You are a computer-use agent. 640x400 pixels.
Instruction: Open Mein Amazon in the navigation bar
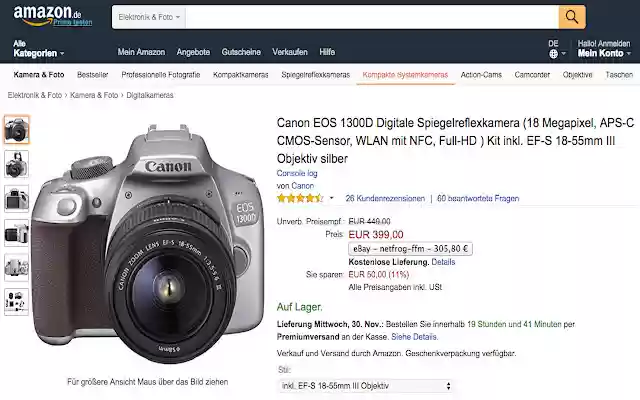141,52
